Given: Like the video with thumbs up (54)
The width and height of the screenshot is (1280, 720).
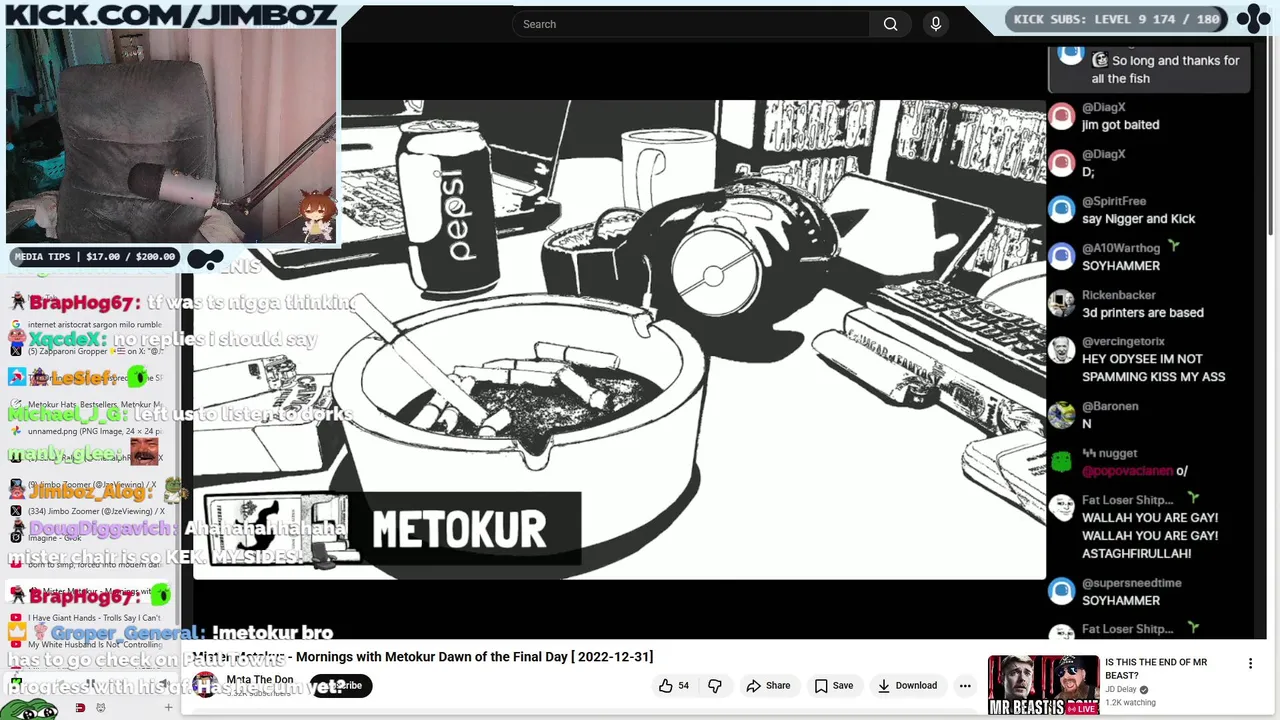Looking at the screenshot, I should click(x=673, y=686).
